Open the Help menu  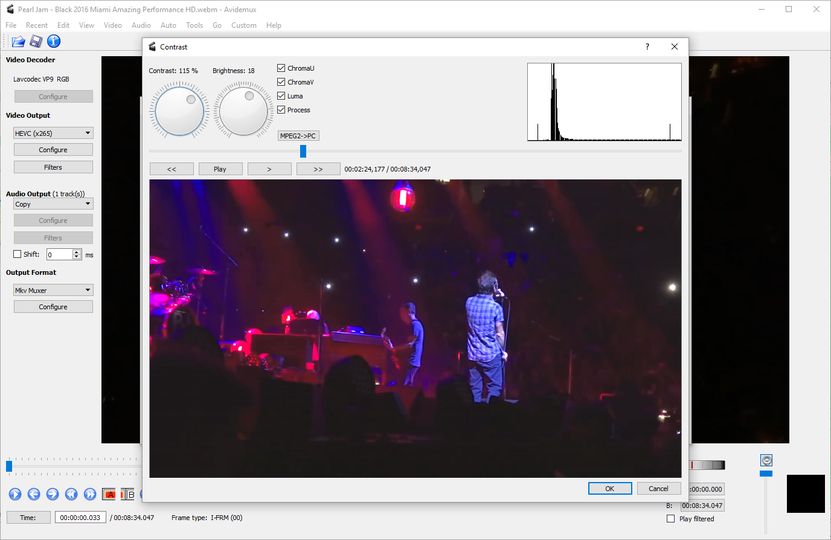point(273,25)
